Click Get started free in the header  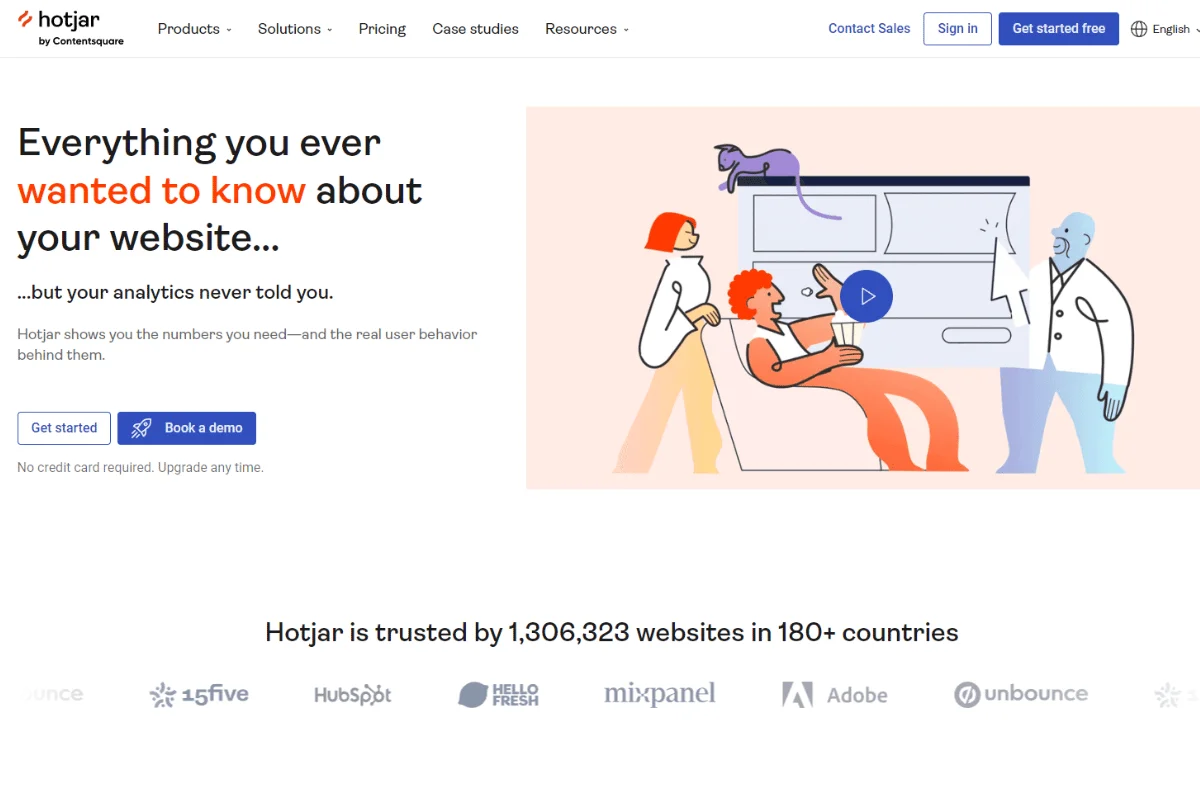(1058, 29)
